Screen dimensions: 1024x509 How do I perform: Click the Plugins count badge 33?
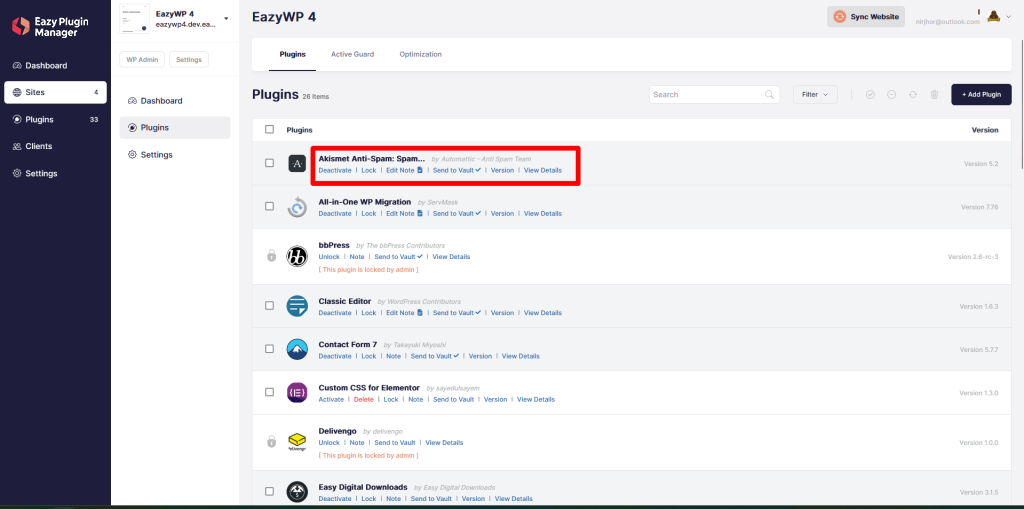click(x=94, y=120)
